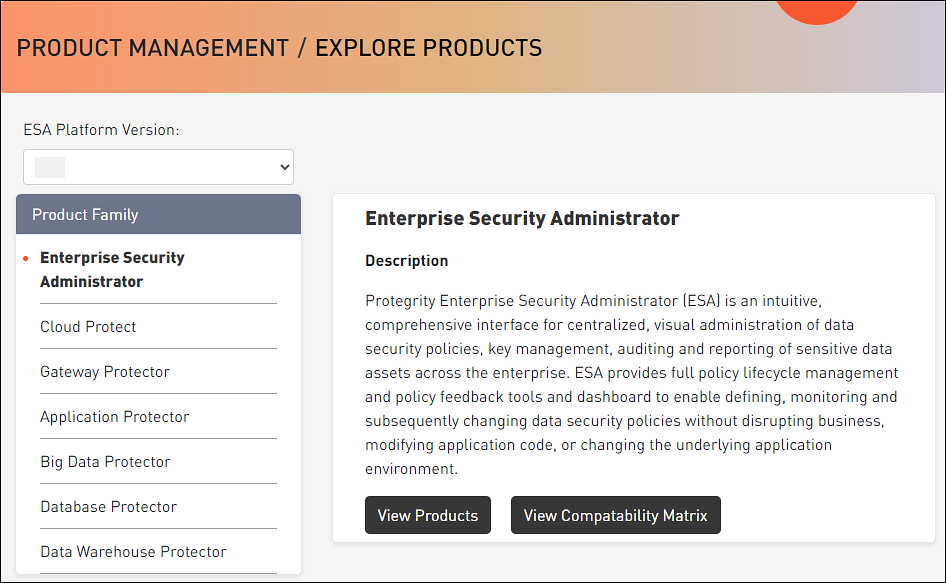Select Big Data Protector
The image size is (946, 583).
point(105,461)
